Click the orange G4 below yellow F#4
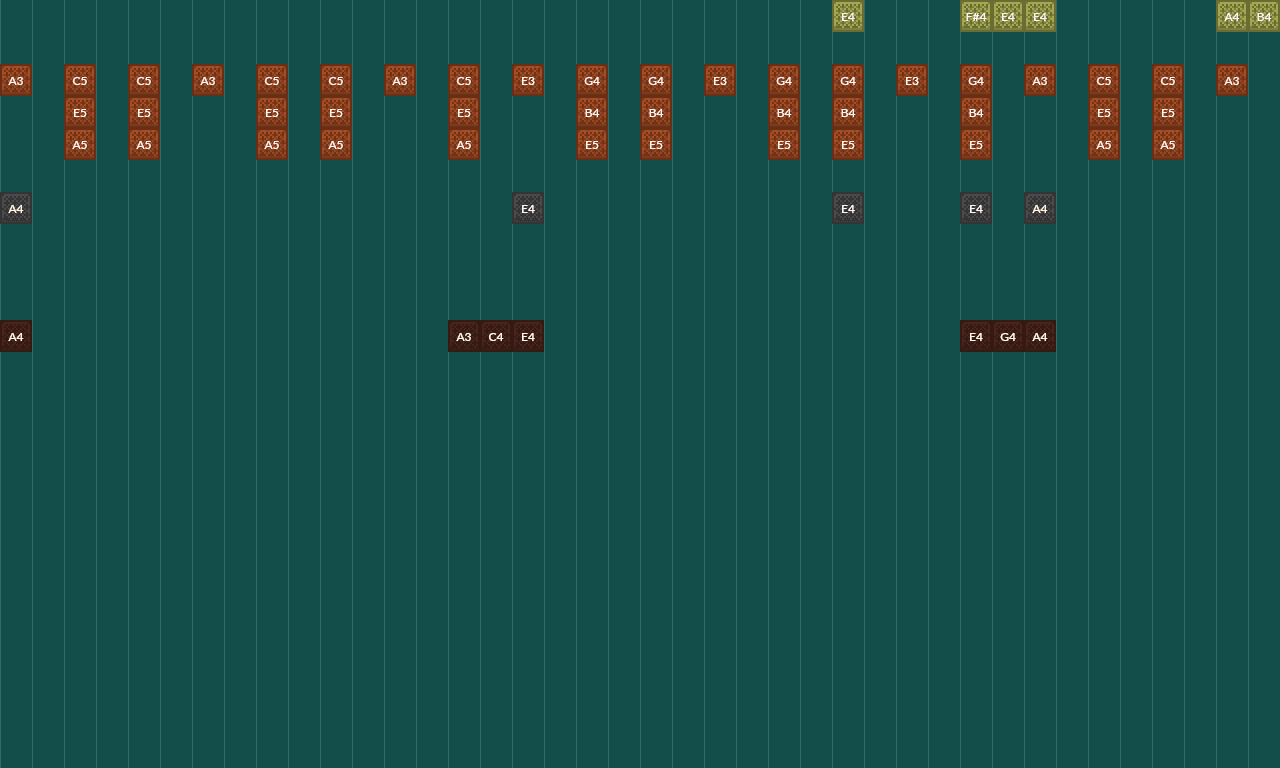This screenshot has width=1280, height=768. (x=976, y=80)
